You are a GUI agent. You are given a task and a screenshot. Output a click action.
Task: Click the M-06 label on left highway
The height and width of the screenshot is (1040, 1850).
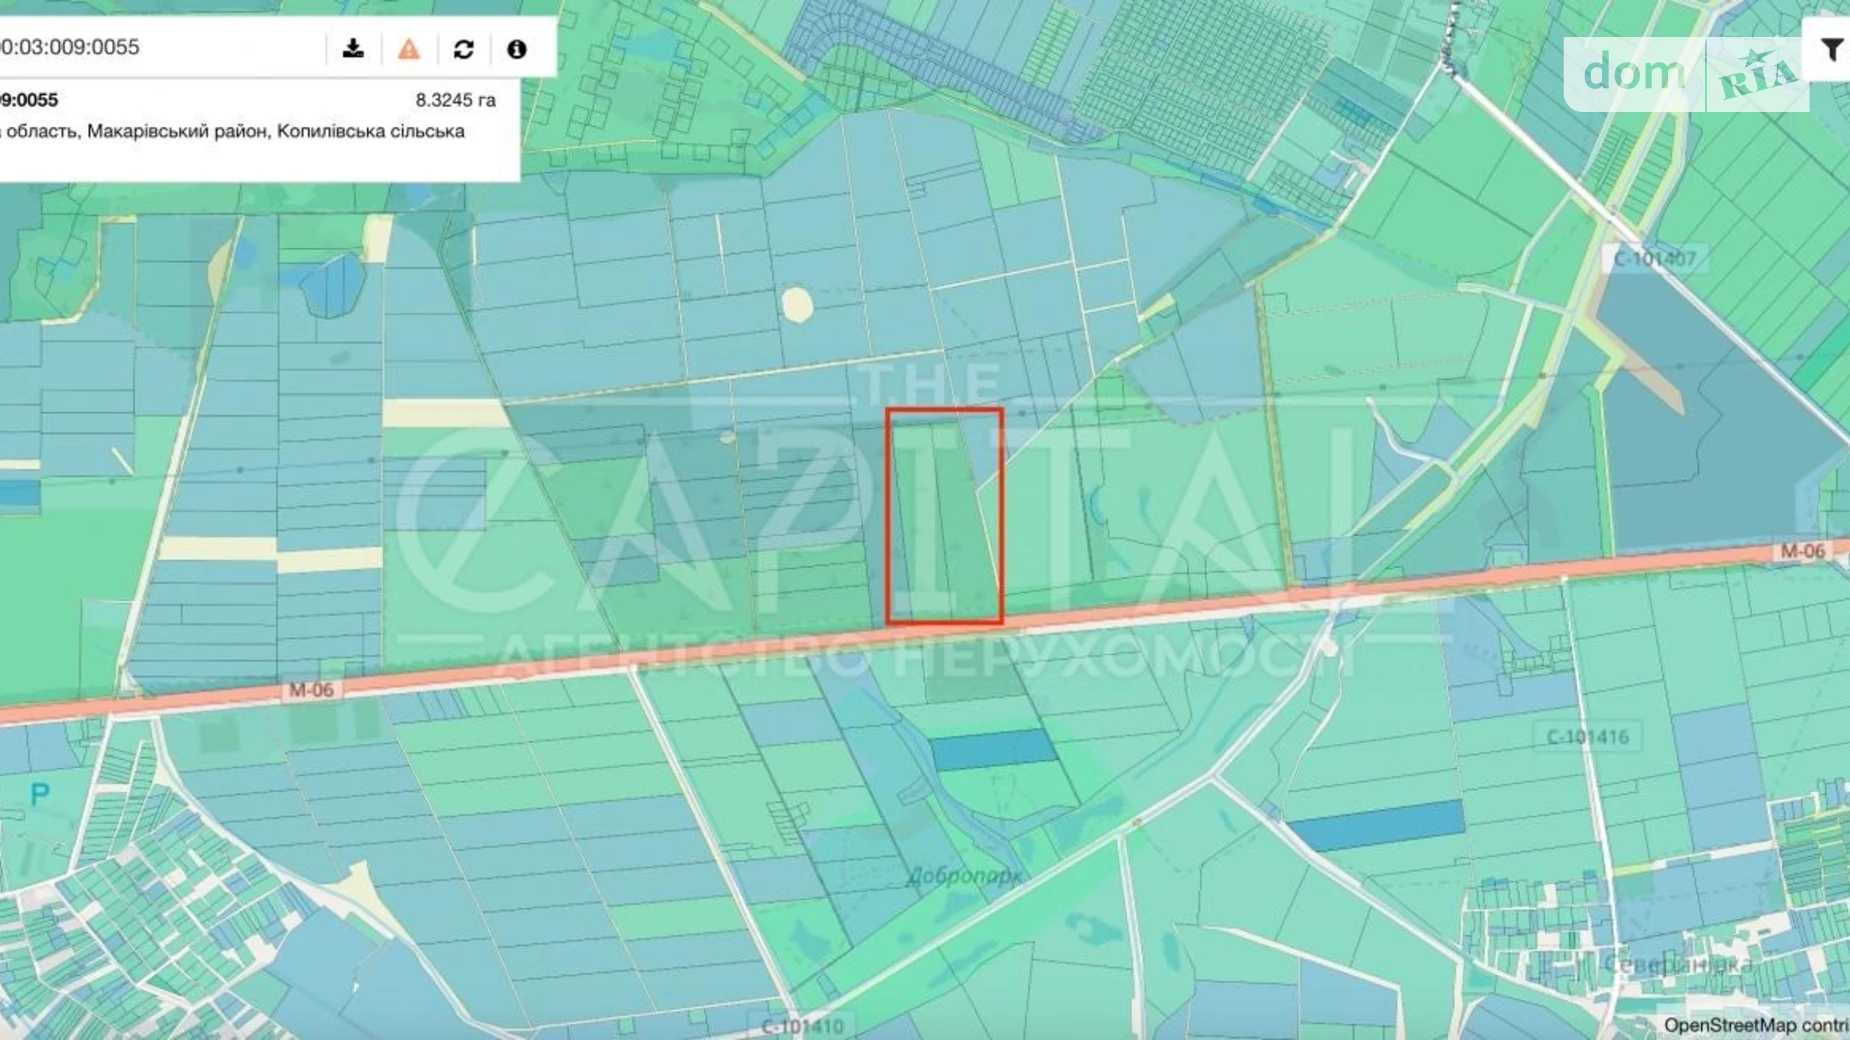coord(310,690)
